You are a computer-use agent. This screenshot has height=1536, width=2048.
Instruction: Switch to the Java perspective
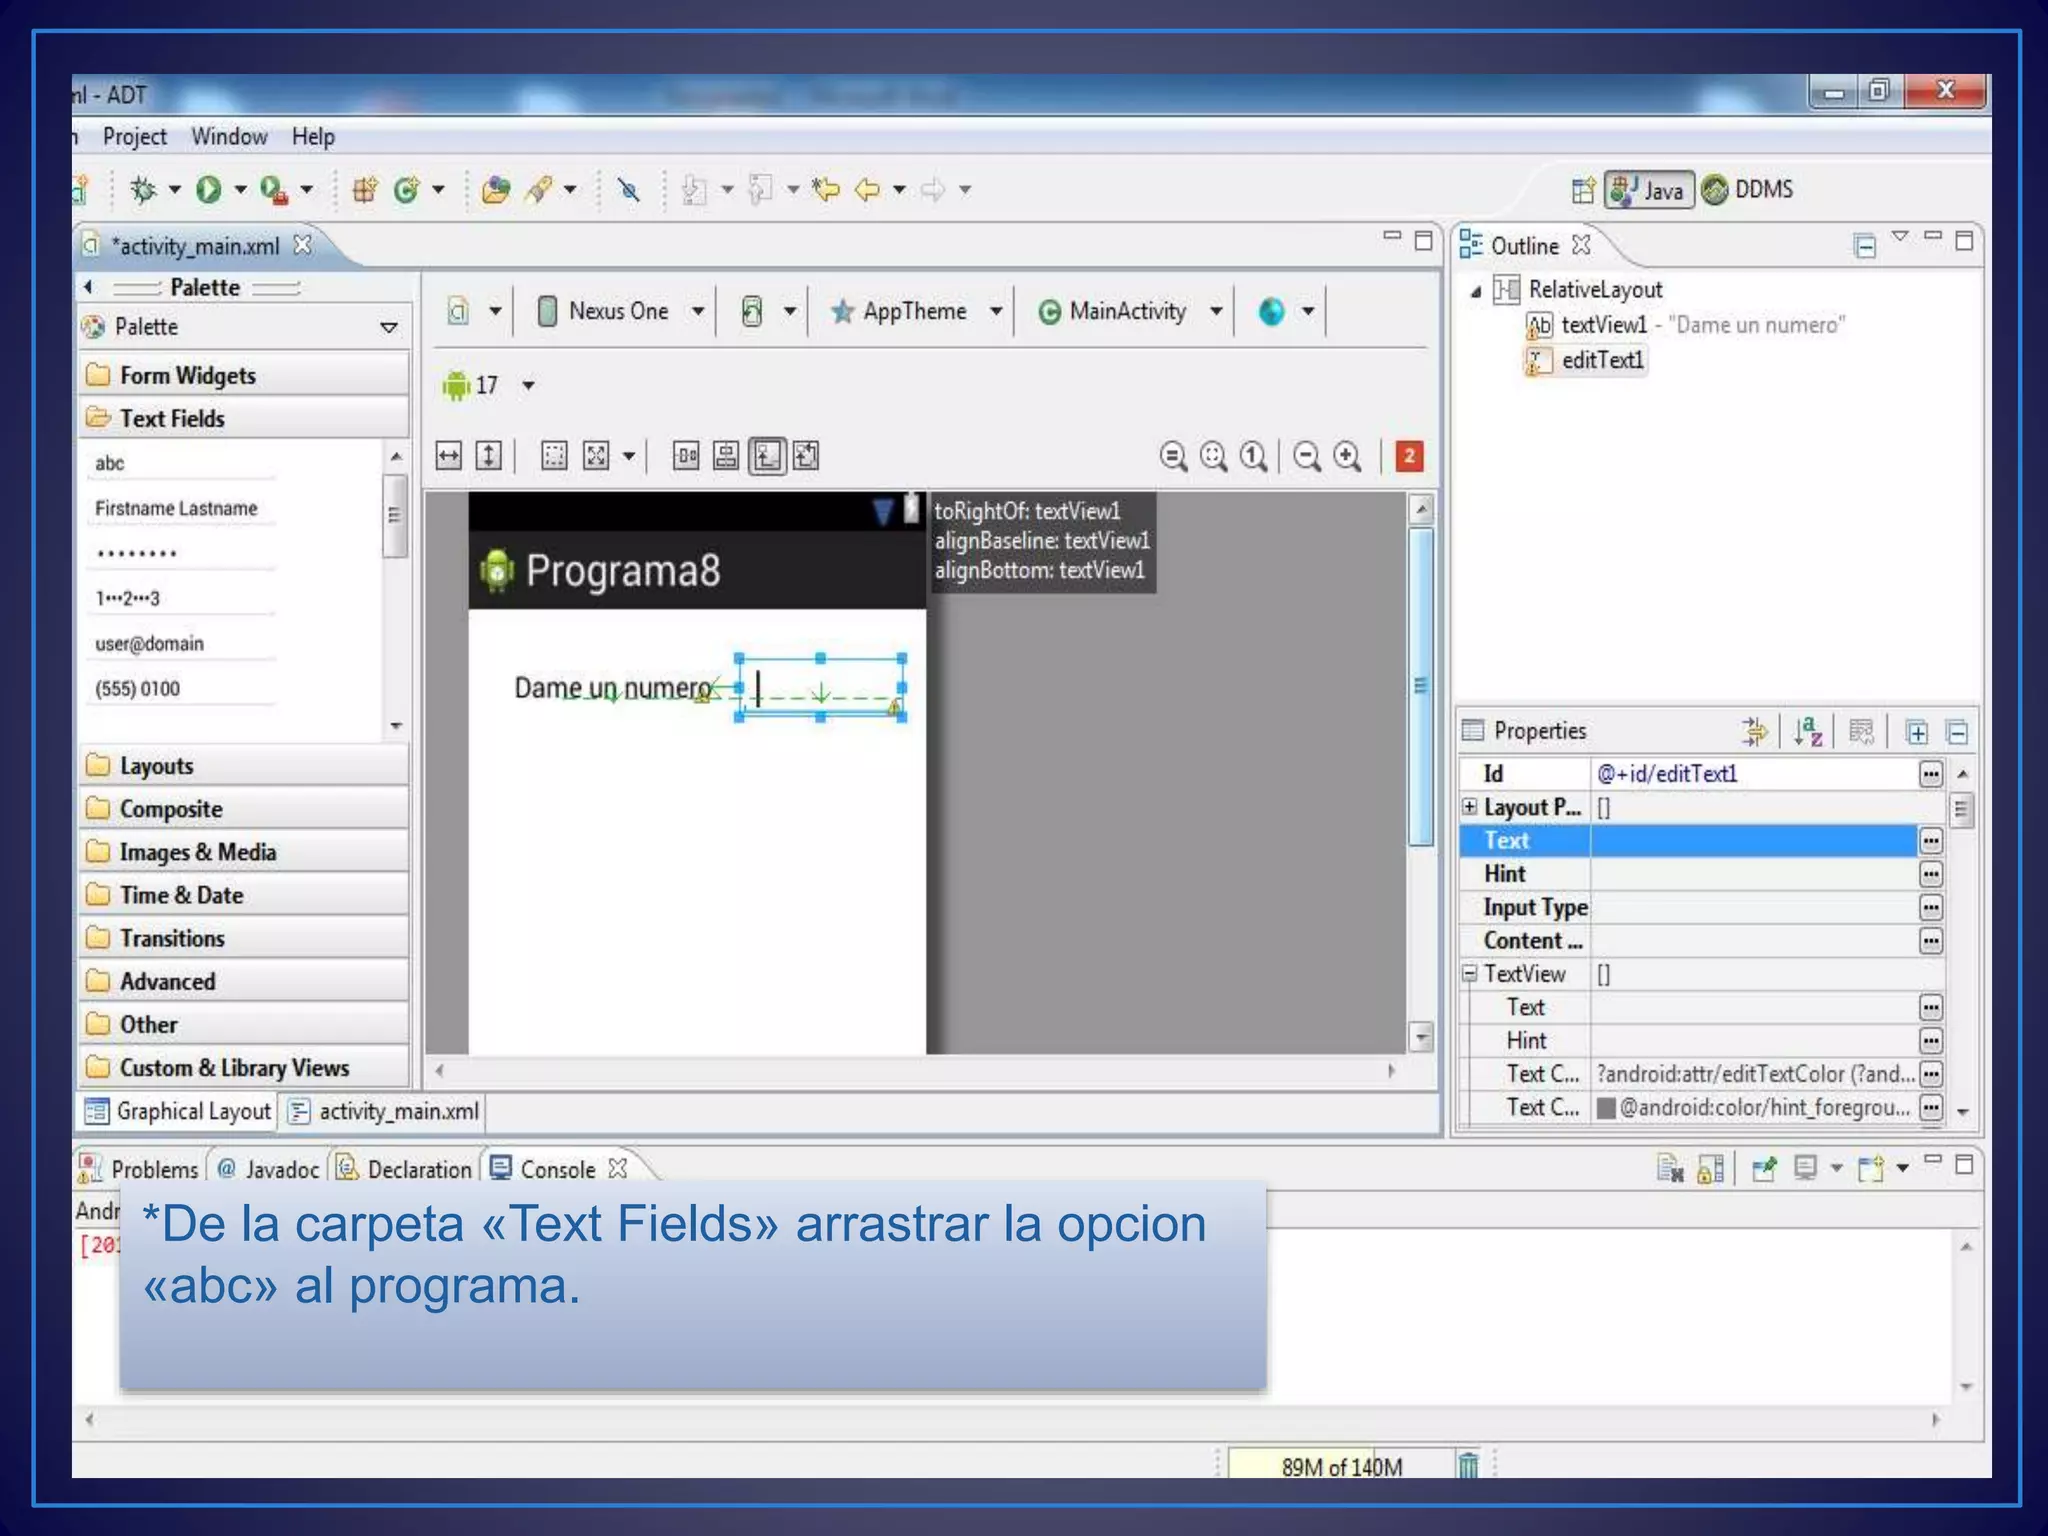1649,190
